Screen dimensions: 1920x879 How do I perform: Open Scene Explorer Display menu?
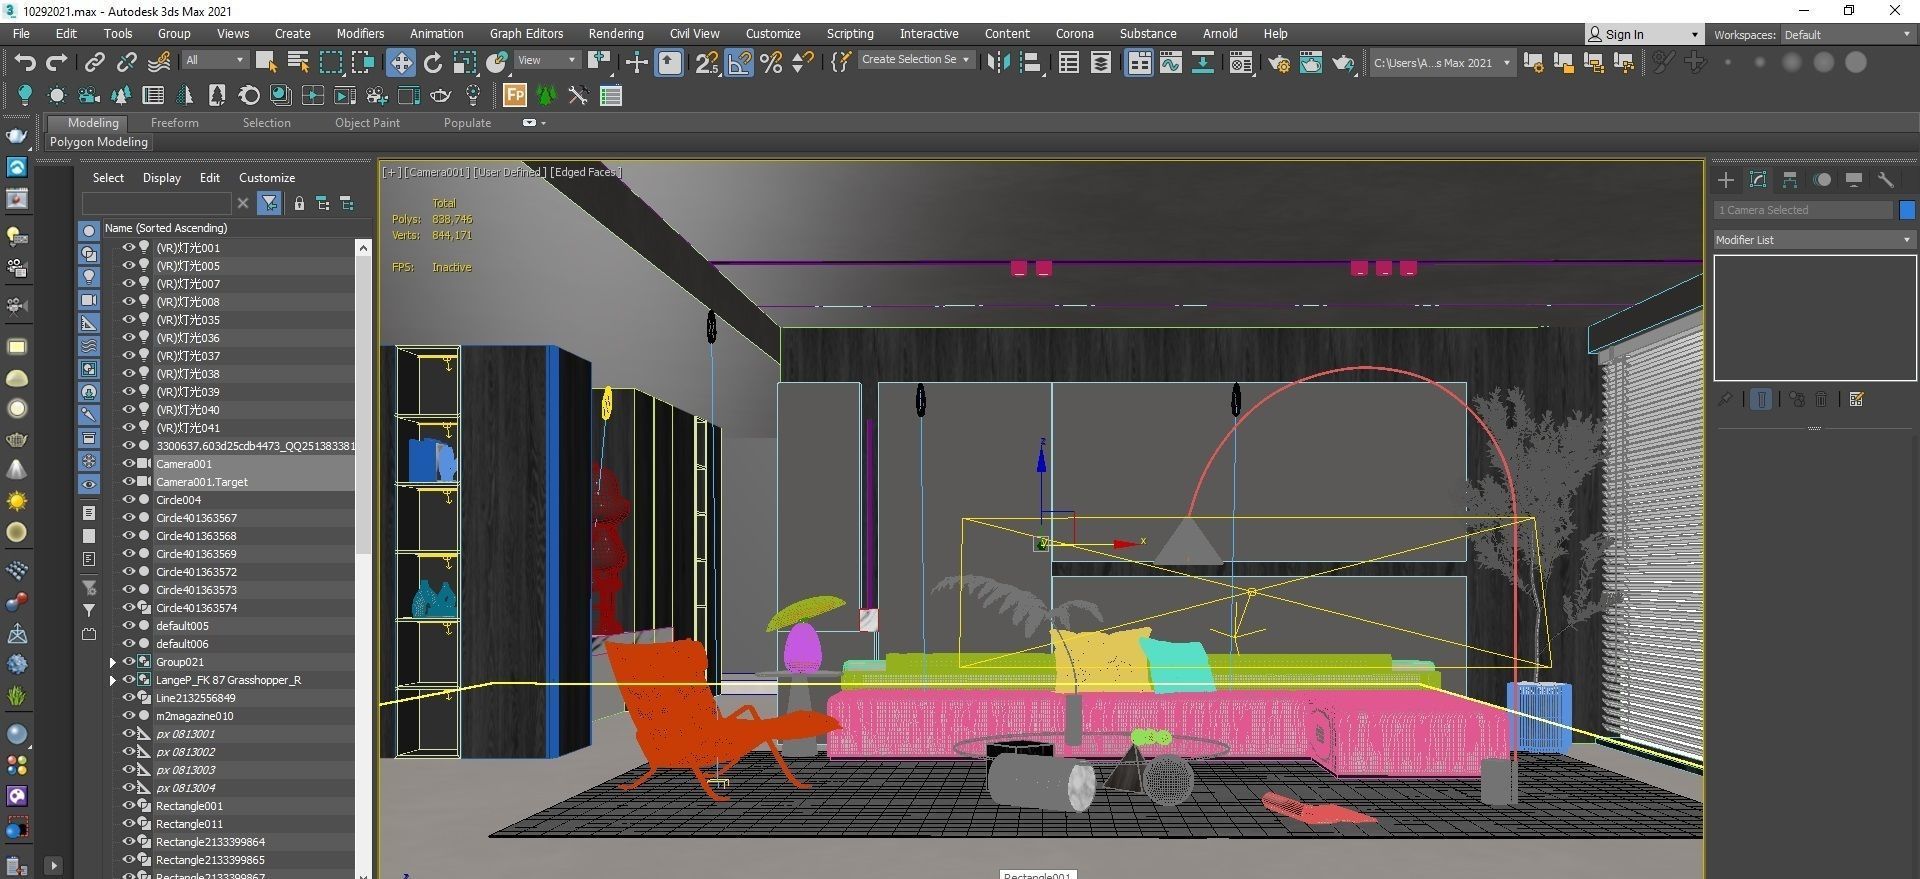(161, 178)
